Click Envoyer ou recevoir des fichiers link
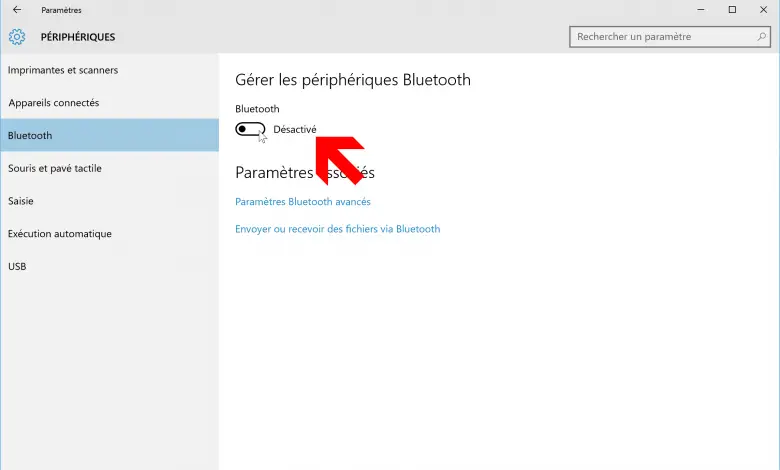780x470 pixels. (x=337, y=229)
